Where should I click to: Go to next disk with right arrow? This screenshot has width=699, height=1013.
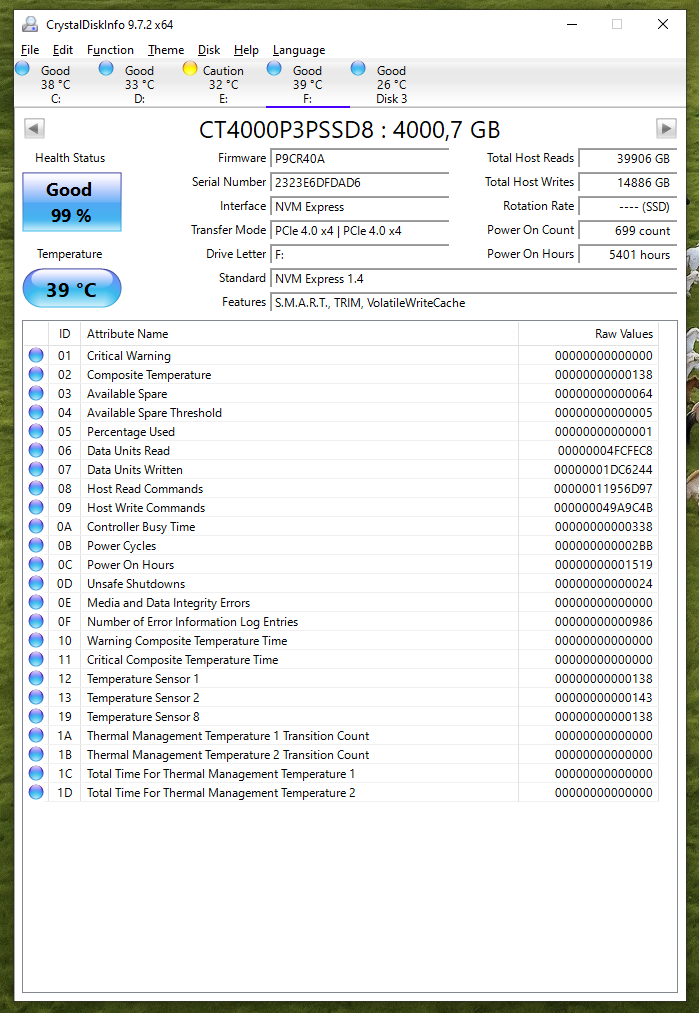[666, 128]
